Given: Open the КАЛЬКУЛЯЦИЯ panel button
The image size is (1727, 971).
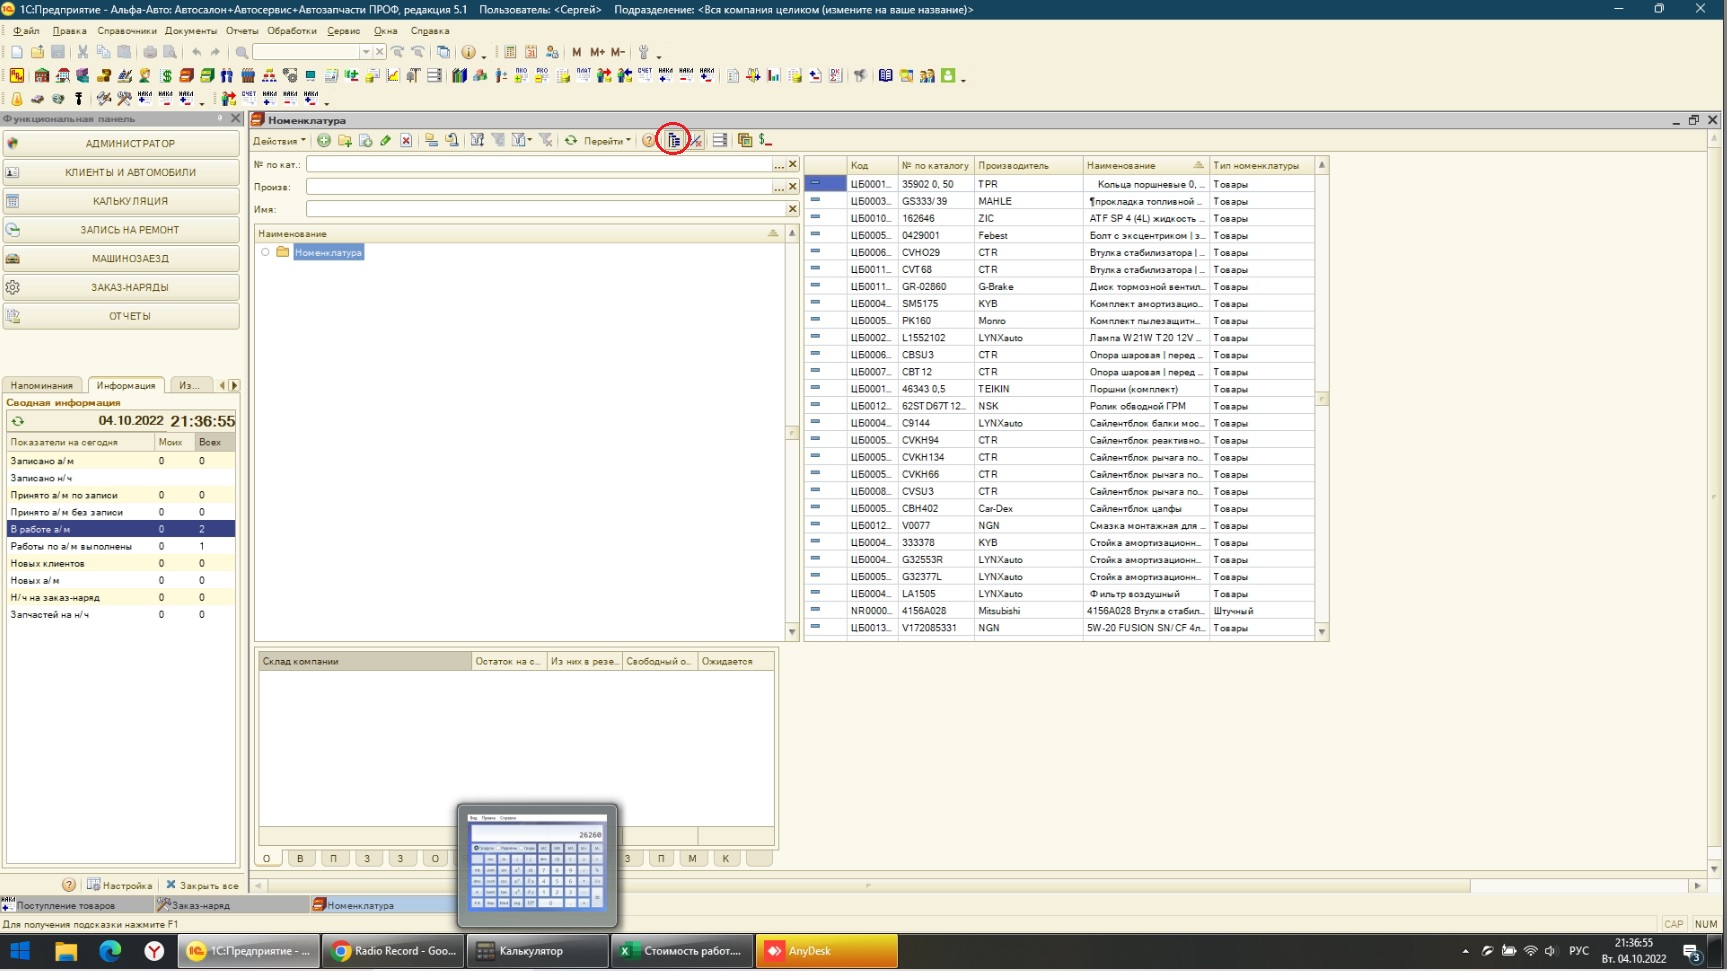Looking at the screenshot, I should tap(121, 201).
